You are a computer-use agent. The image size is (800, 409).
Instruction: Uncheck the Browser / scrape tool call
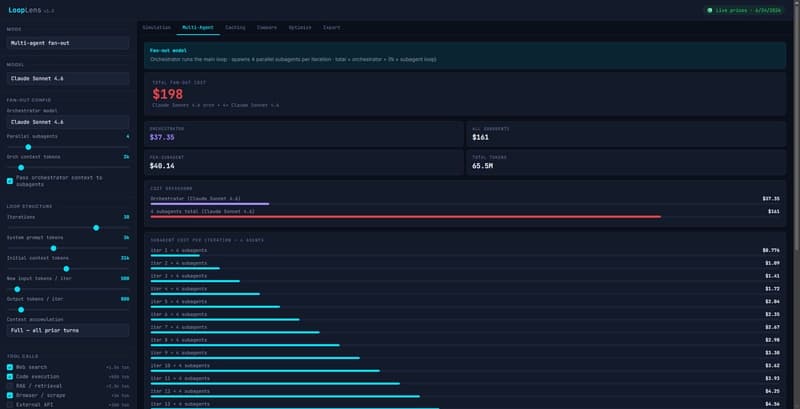coord(10,395)
